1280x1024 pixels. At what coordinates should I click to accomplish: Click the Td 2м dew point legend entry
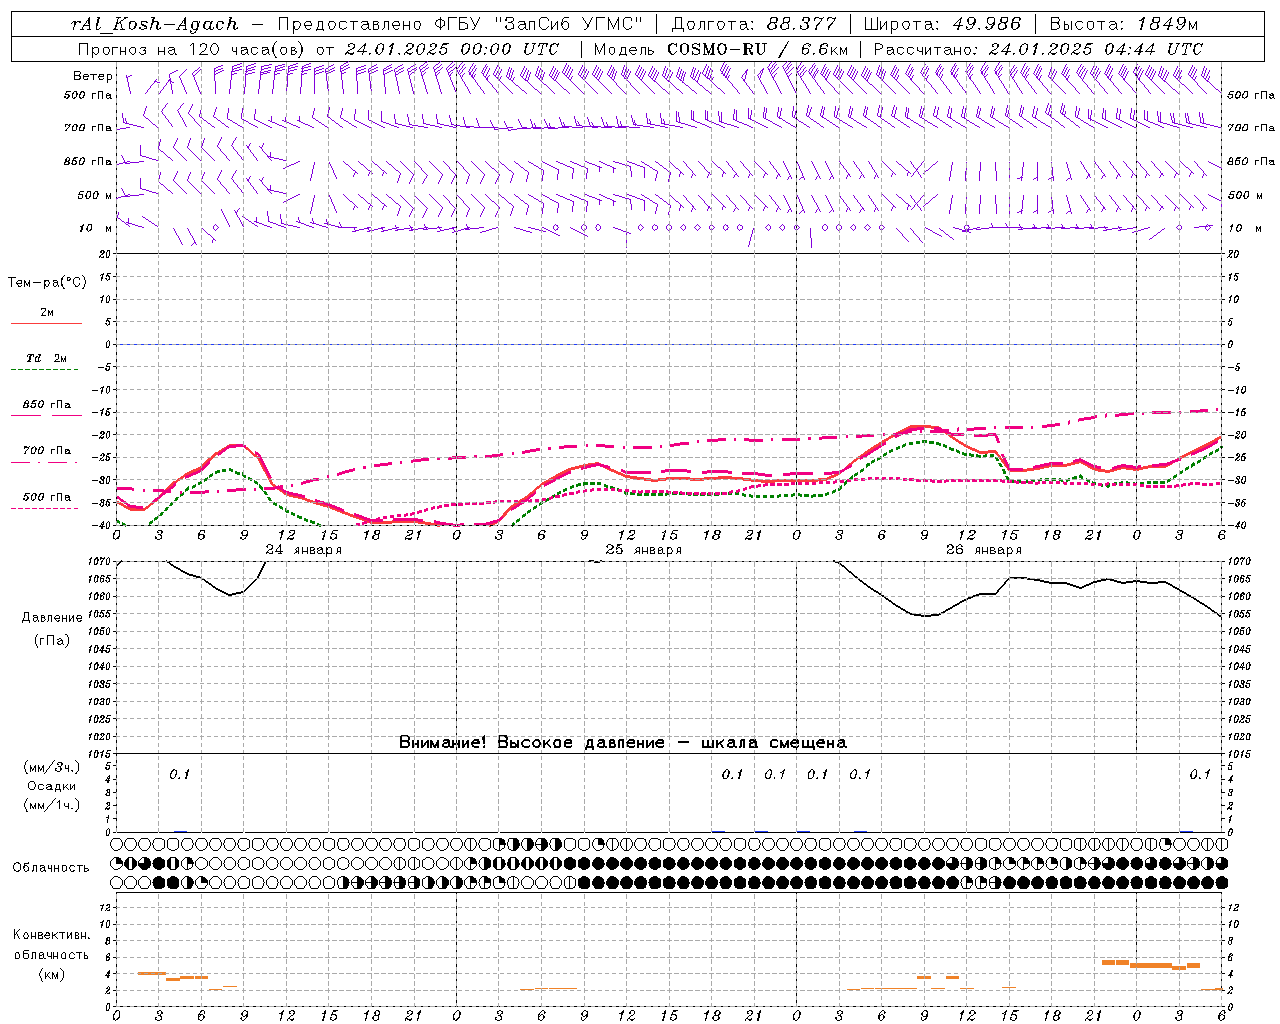(x=47, y=358)
